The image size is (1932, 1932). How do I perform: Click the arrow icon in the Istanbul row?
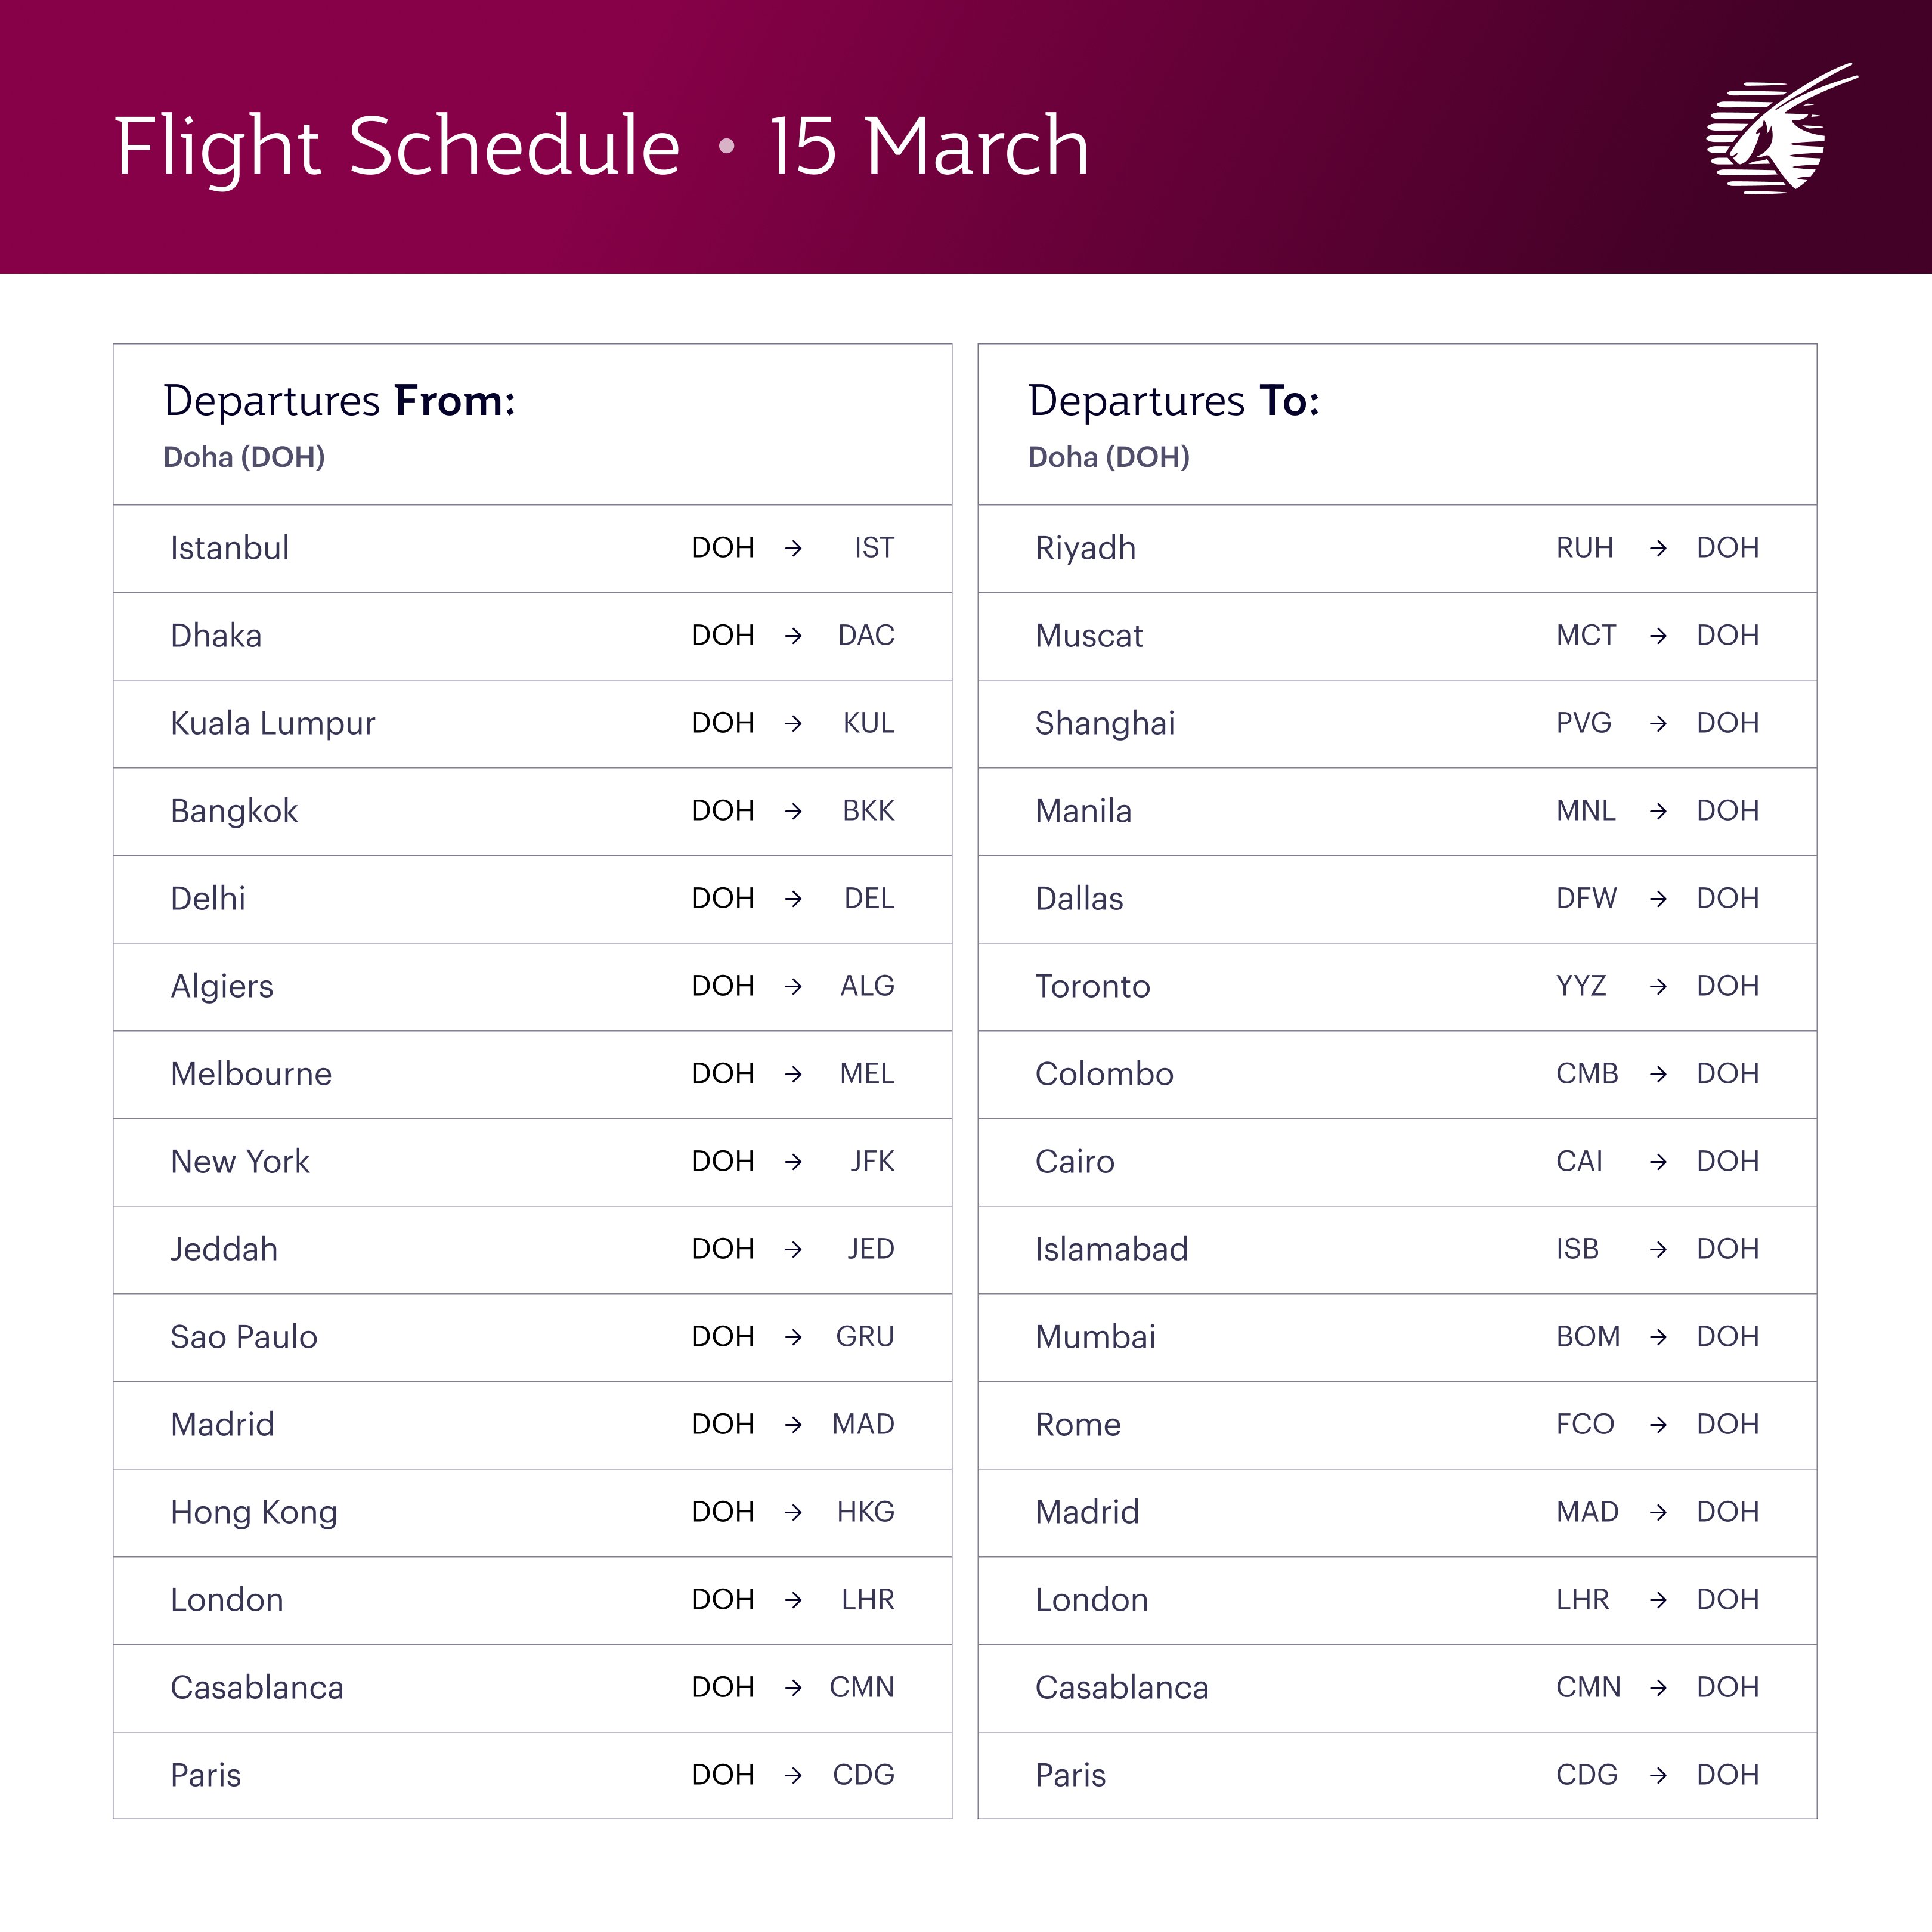point(794,548)
